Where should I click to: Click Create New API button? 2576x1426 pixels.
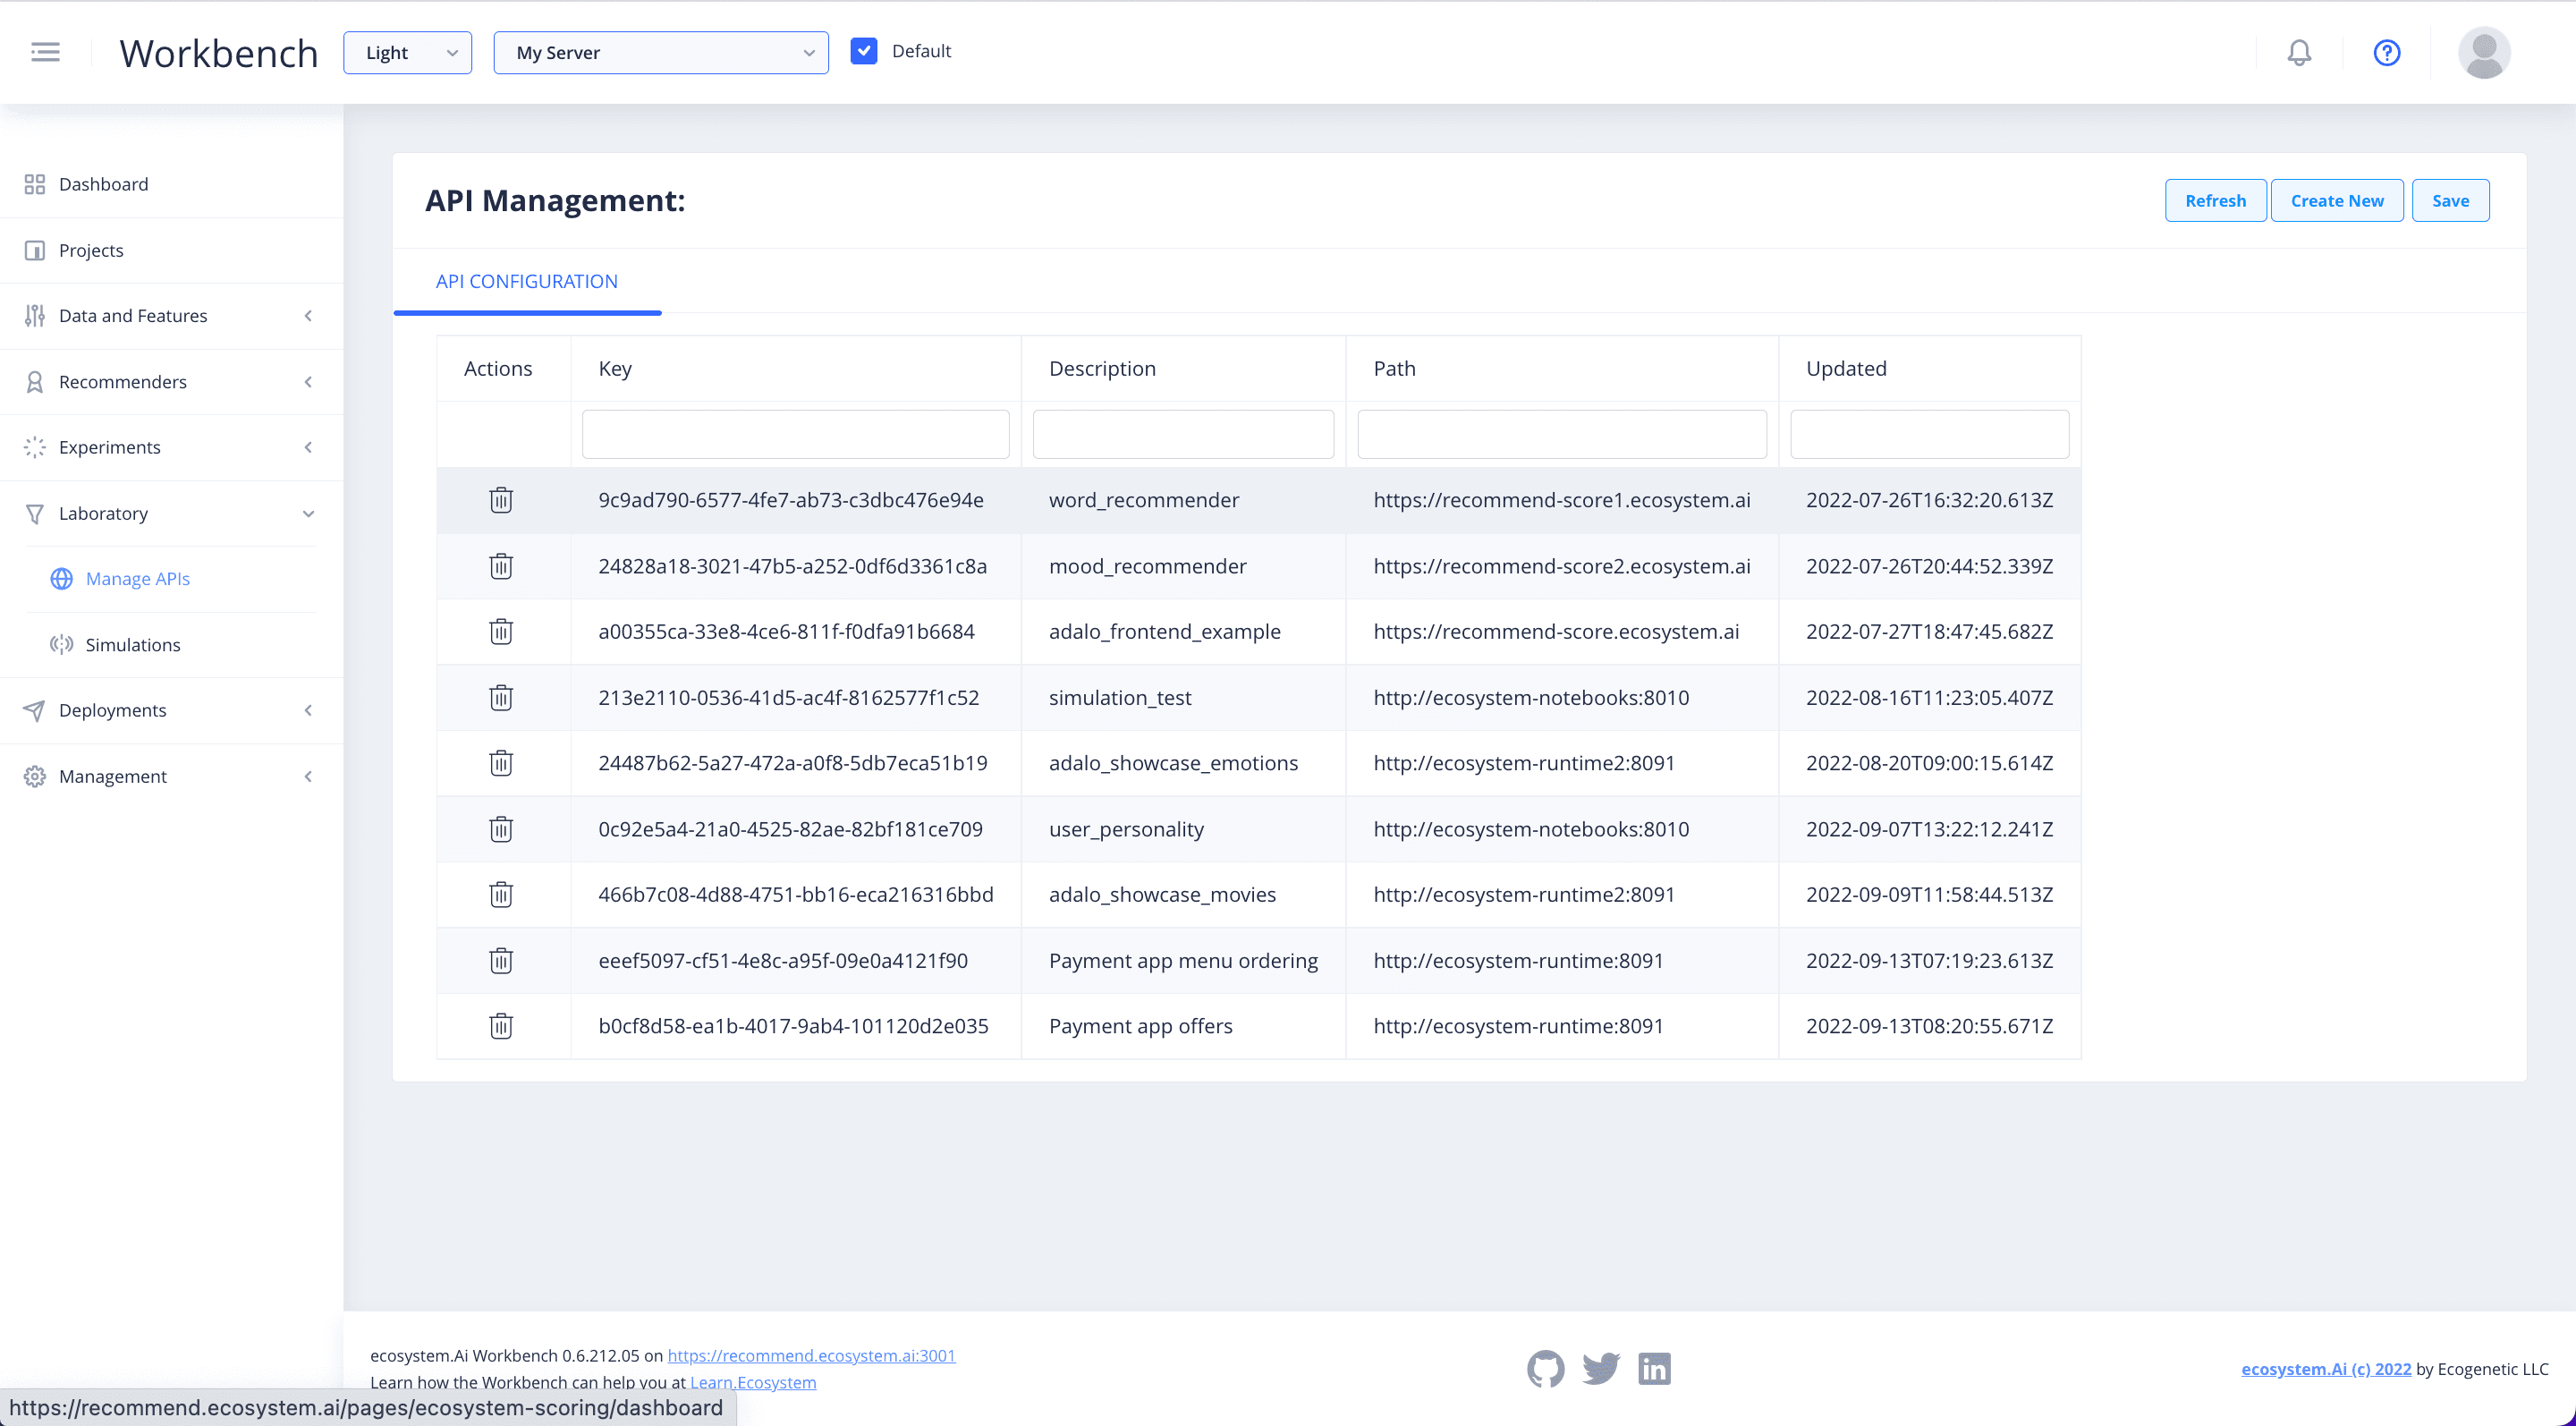[2337, 200]
